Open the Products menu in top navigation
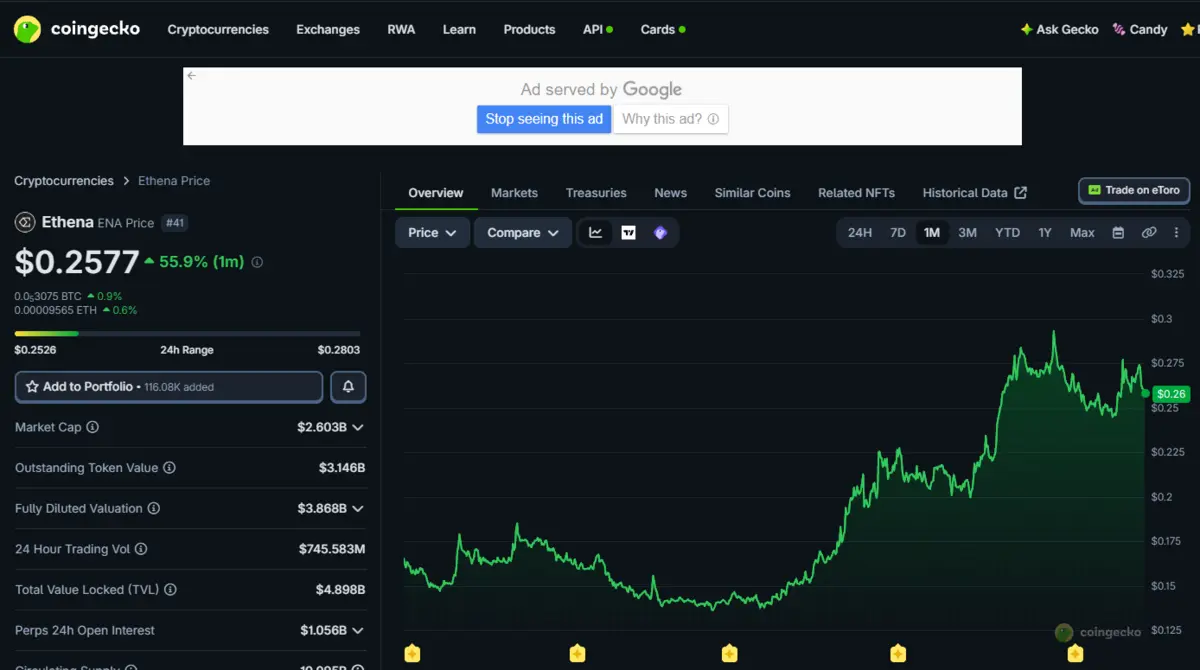Image resolution: width=1200 pixels, height=670 pixels. click(x=529, y=29)
